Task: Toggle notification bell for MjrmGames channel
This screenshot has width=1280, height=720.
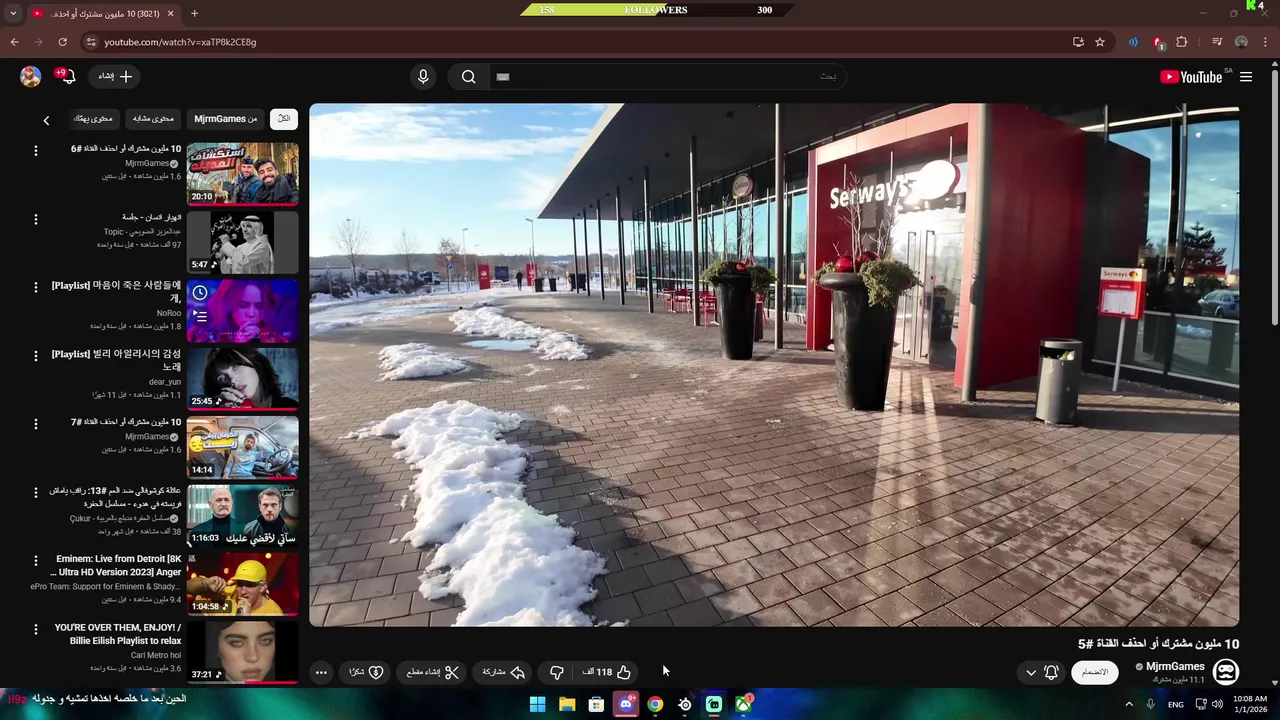Action: click(x=1051, y=672)
